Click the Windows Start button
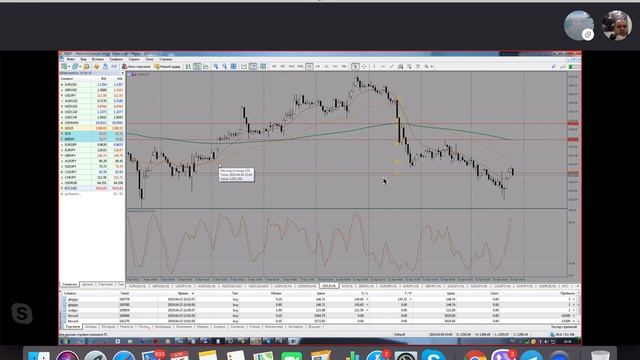Viewport: 640px width, 360px height. [x=65, y=341]
